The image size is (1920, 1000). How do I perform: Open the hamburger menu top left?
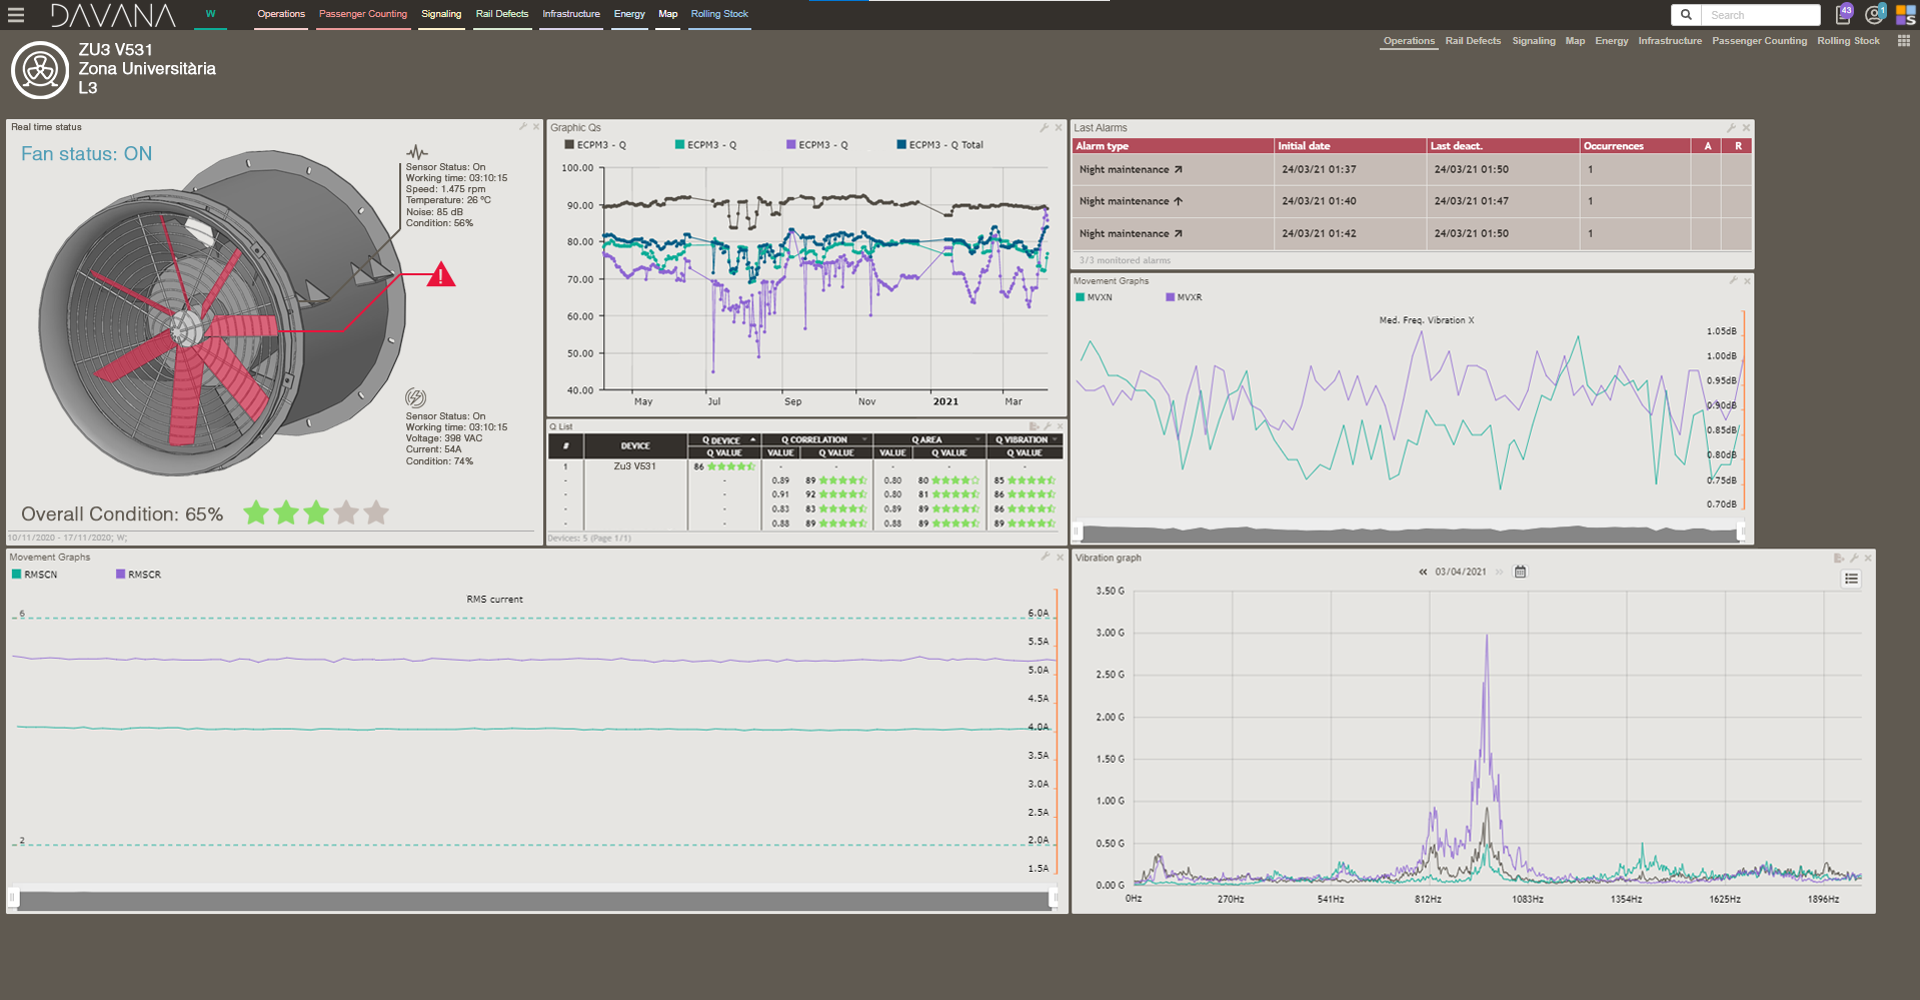tap(15, 14)
